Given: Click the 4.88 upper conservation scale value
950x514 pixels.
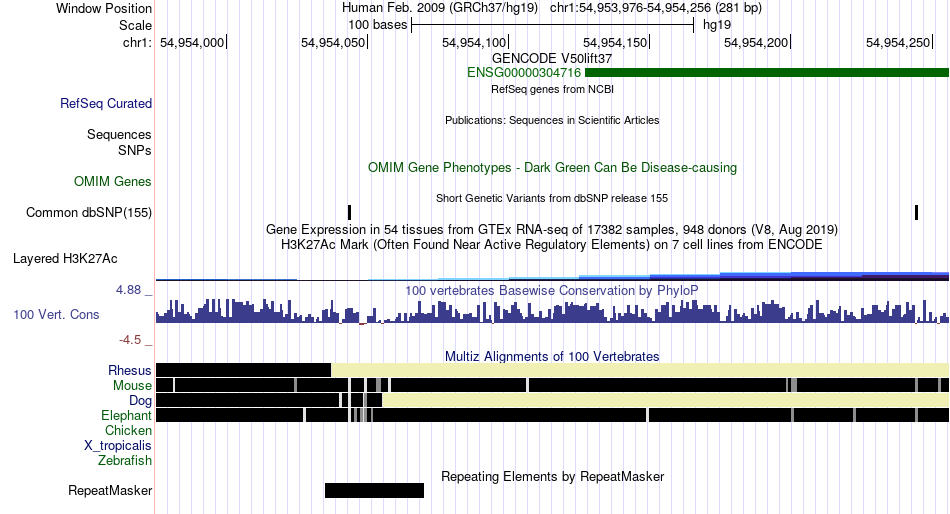Looking at the screenshot, I should 128,290.
